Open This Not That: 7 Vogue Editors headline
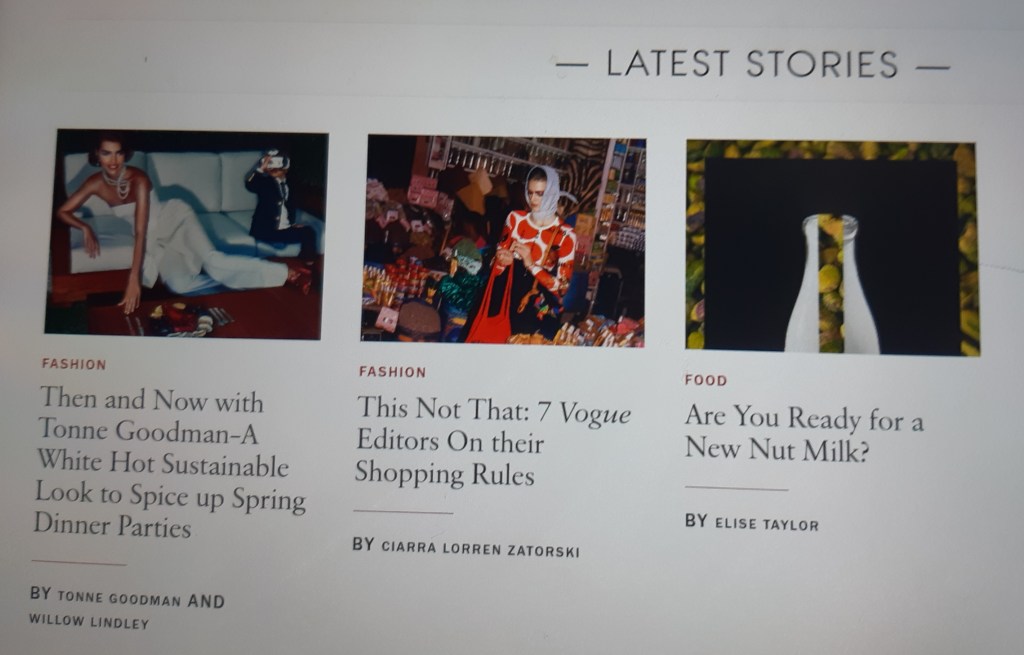This screenshot has width=1024, height=655. [x=493, y=441]
